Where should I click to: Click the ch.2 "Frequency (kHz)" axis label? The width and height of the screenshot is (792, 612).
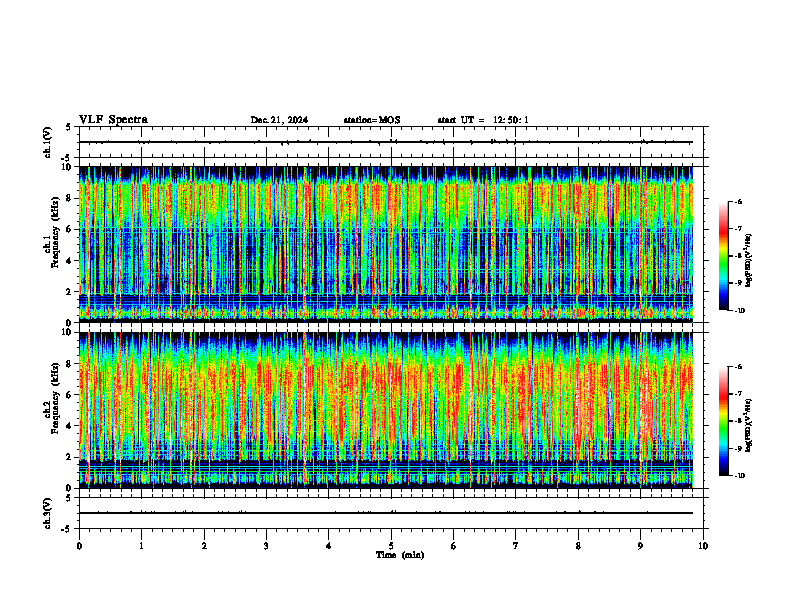click(x=56, y=398)
